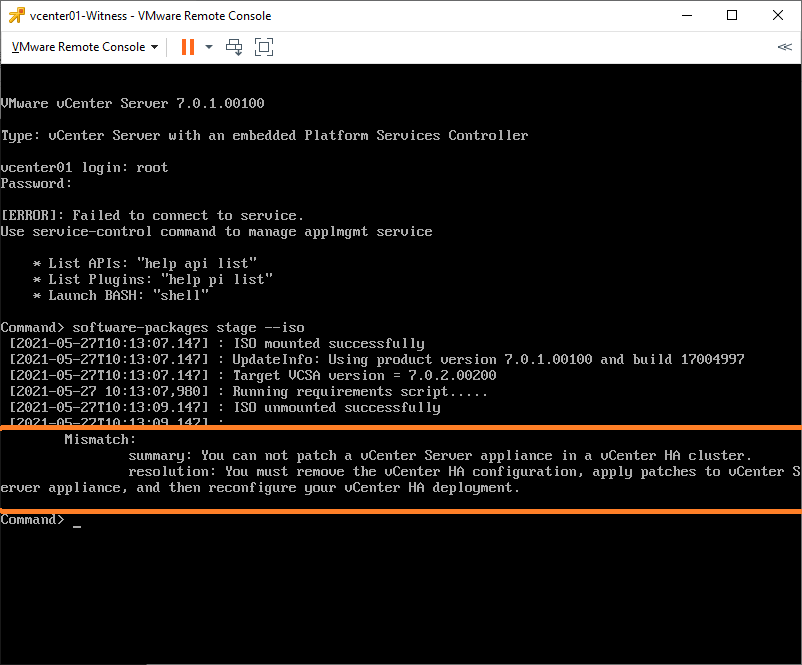The width and height of the screenshot is (802, 665).
Task: Close the VMware Remote Console window
Action: click(777, 15)
